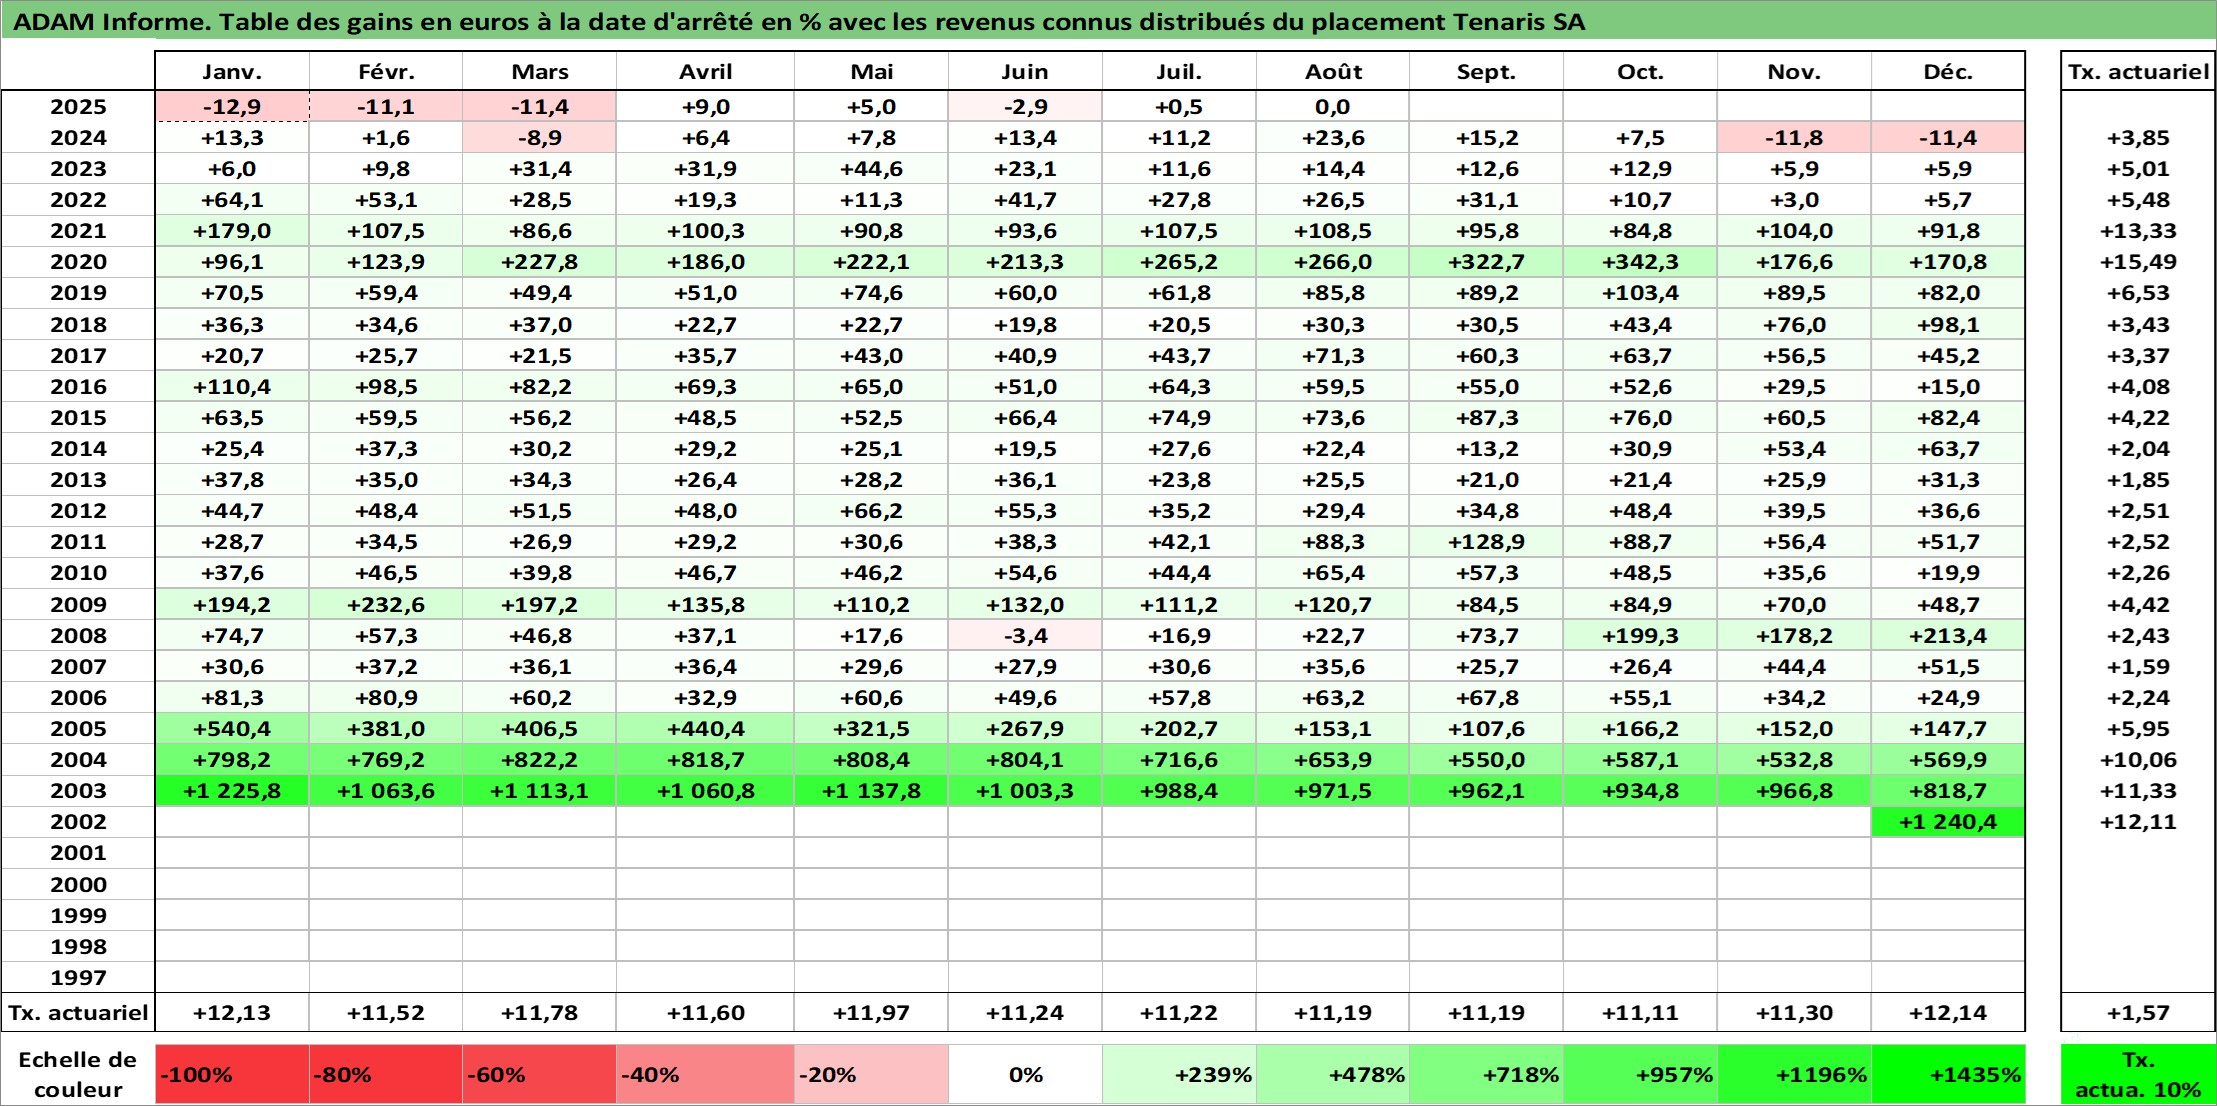Click the cell showing +1 003,3
Screen dimensions: 2217x1106
pyautogui.click(x=1025, y=791)
